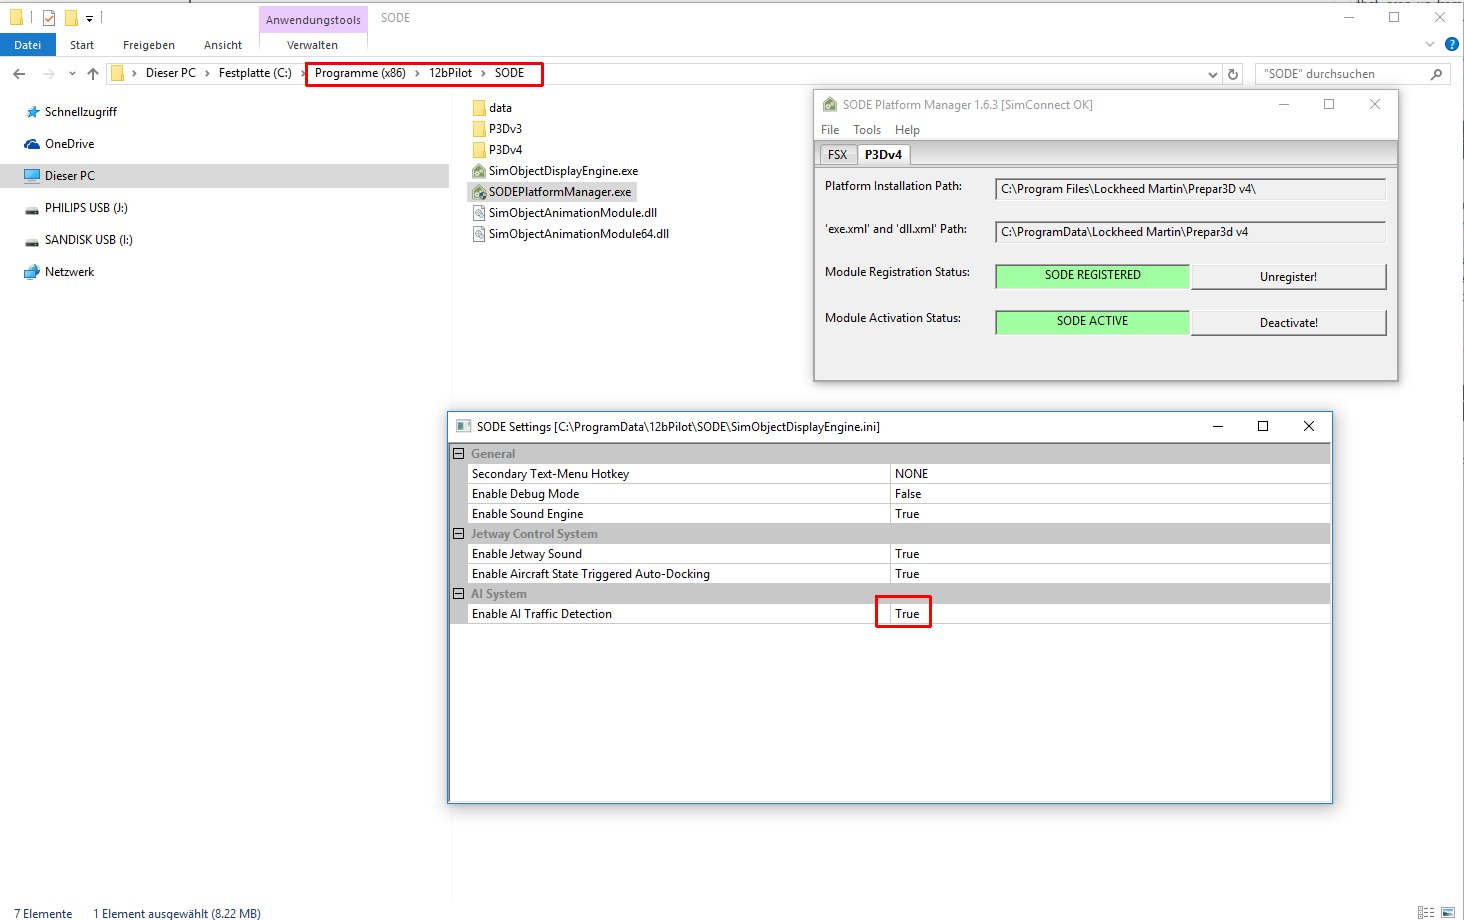
Task: Open quick access toolbar customize dropdown
Action: pyautogui.click(x=89, y=18)
